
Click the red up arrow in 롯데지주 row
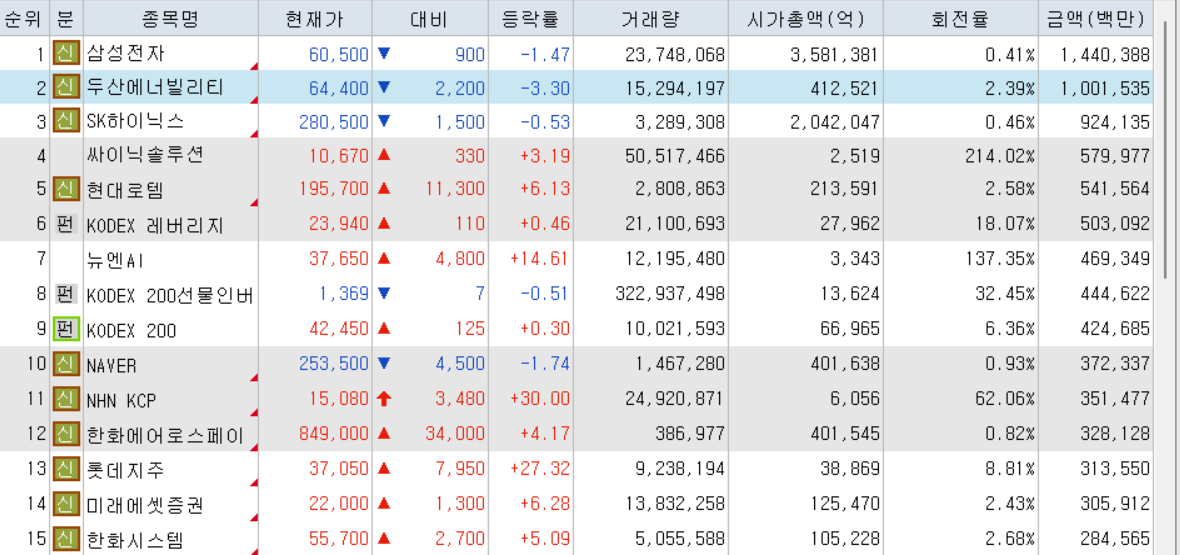(x=384, y=468)
